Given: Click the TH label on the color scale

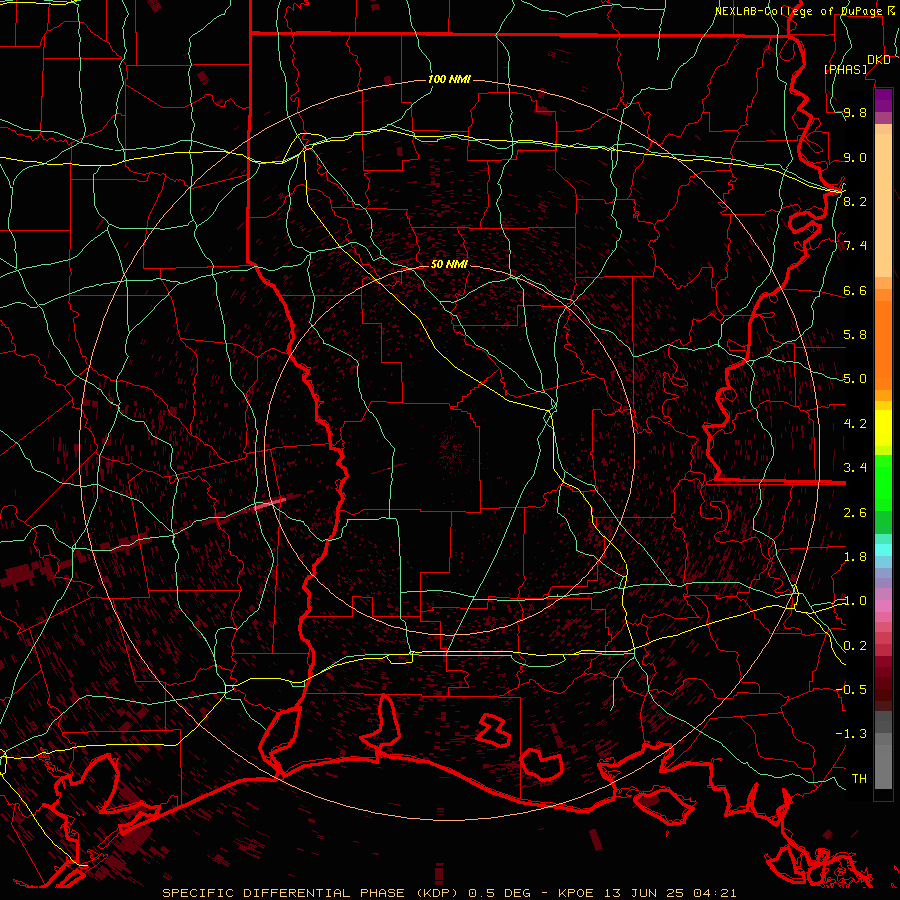Looking at the screenshot, I should tap(859, 779).
